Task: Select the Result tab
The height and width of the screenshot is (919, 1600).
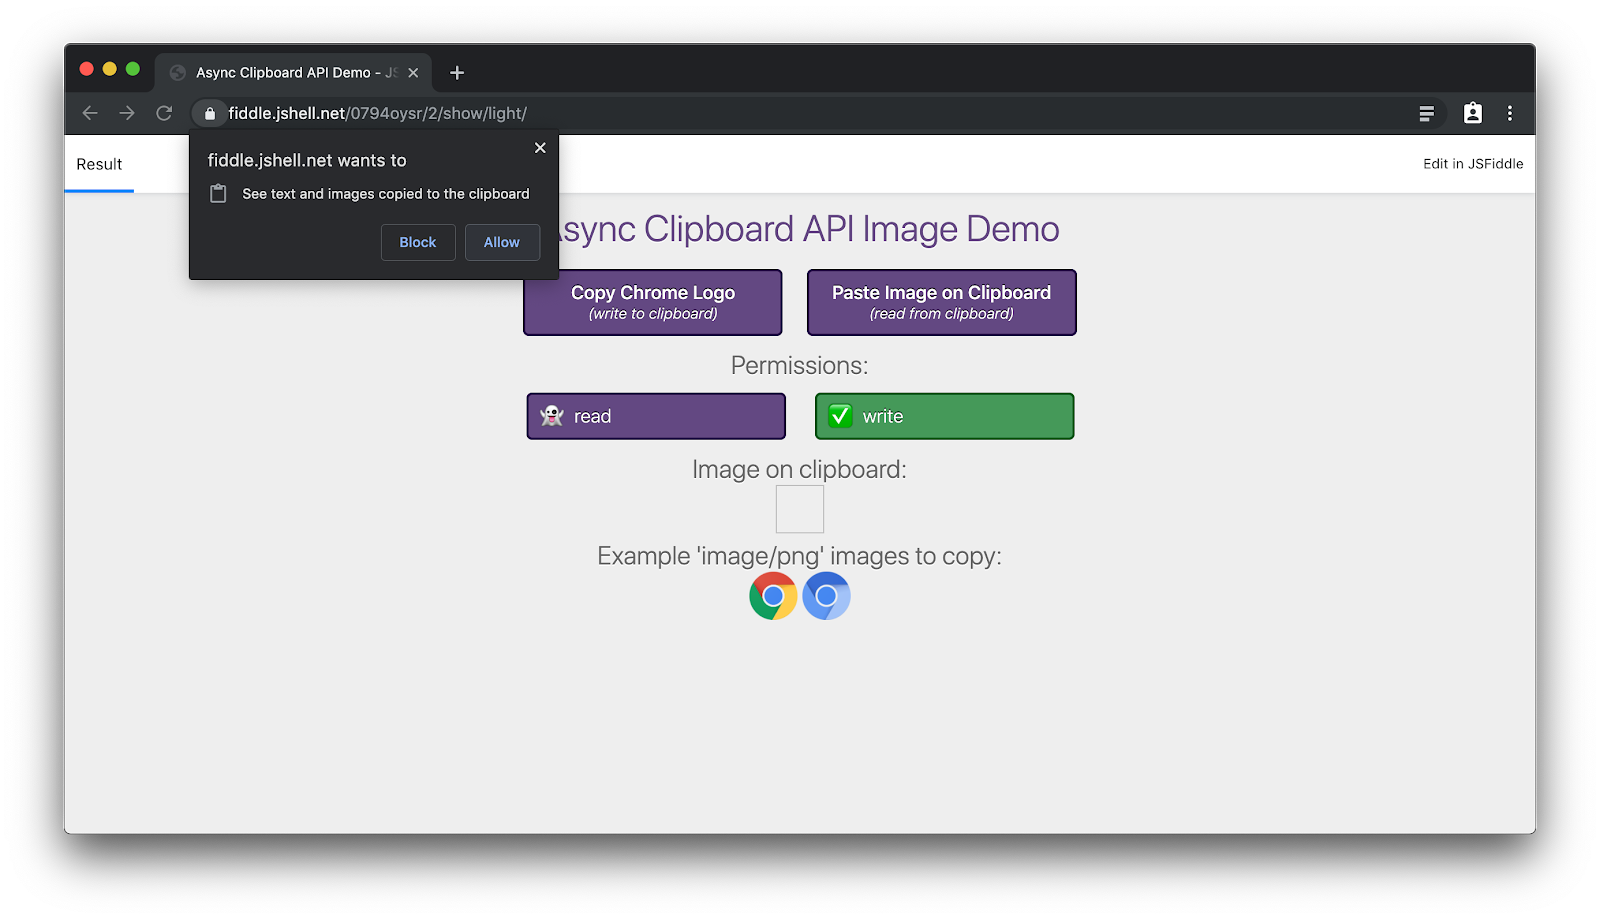Action: pos(99,164)
